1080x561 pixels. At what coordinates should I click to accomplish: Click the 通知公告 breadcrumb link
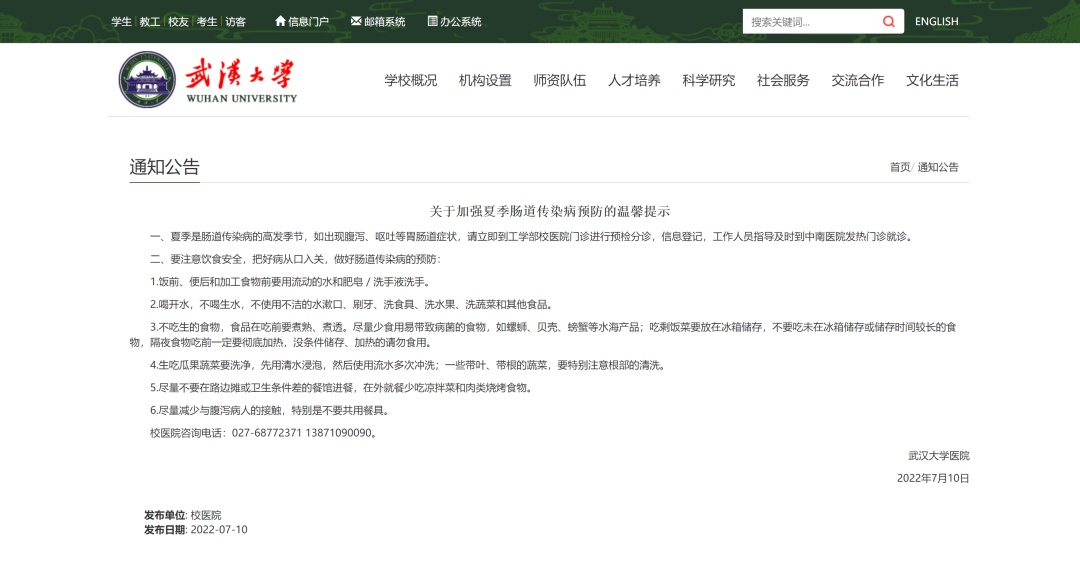click(x=937, y=167)
